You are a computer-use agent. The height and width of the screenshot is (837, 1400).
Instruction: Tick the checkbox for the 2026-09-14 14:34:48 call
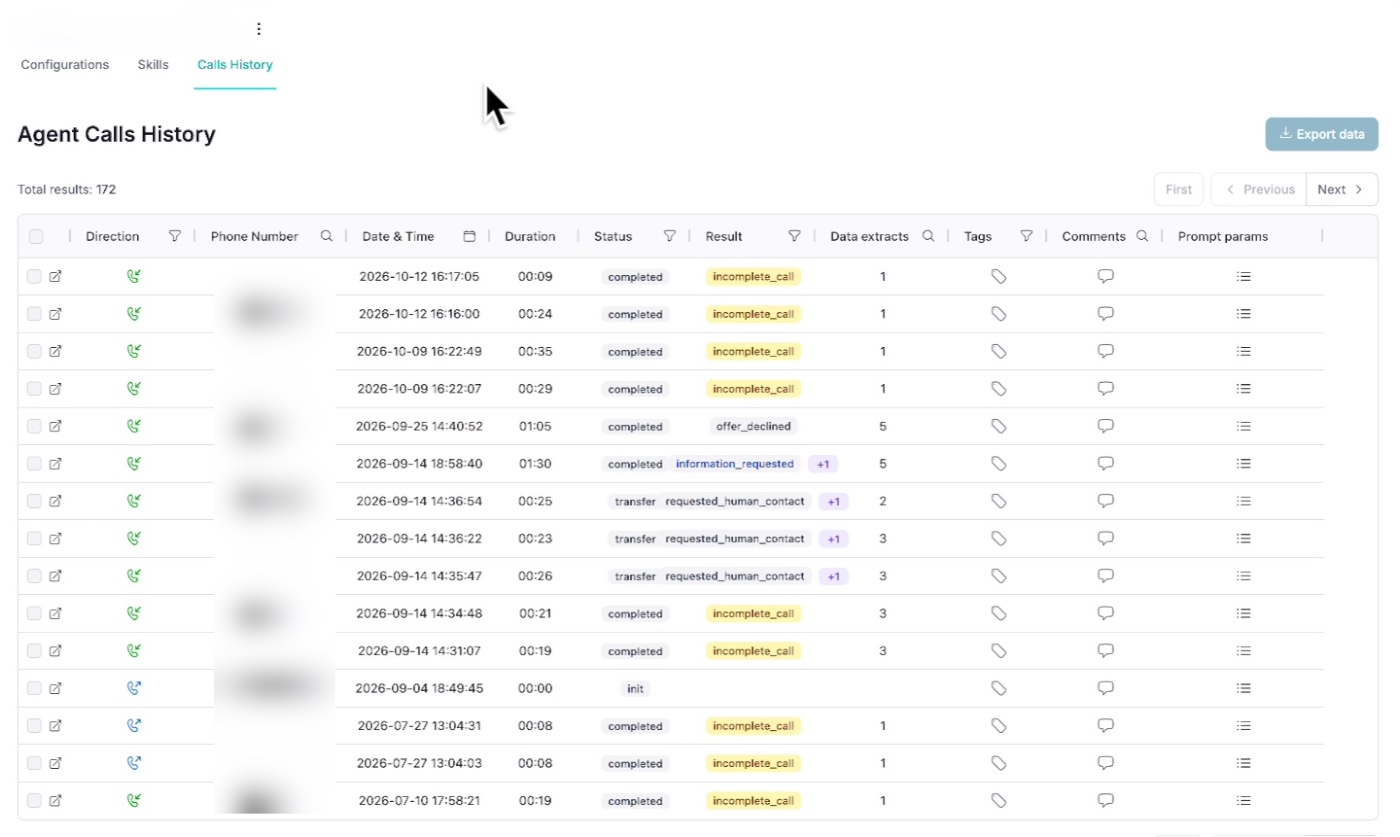(35, 614)
